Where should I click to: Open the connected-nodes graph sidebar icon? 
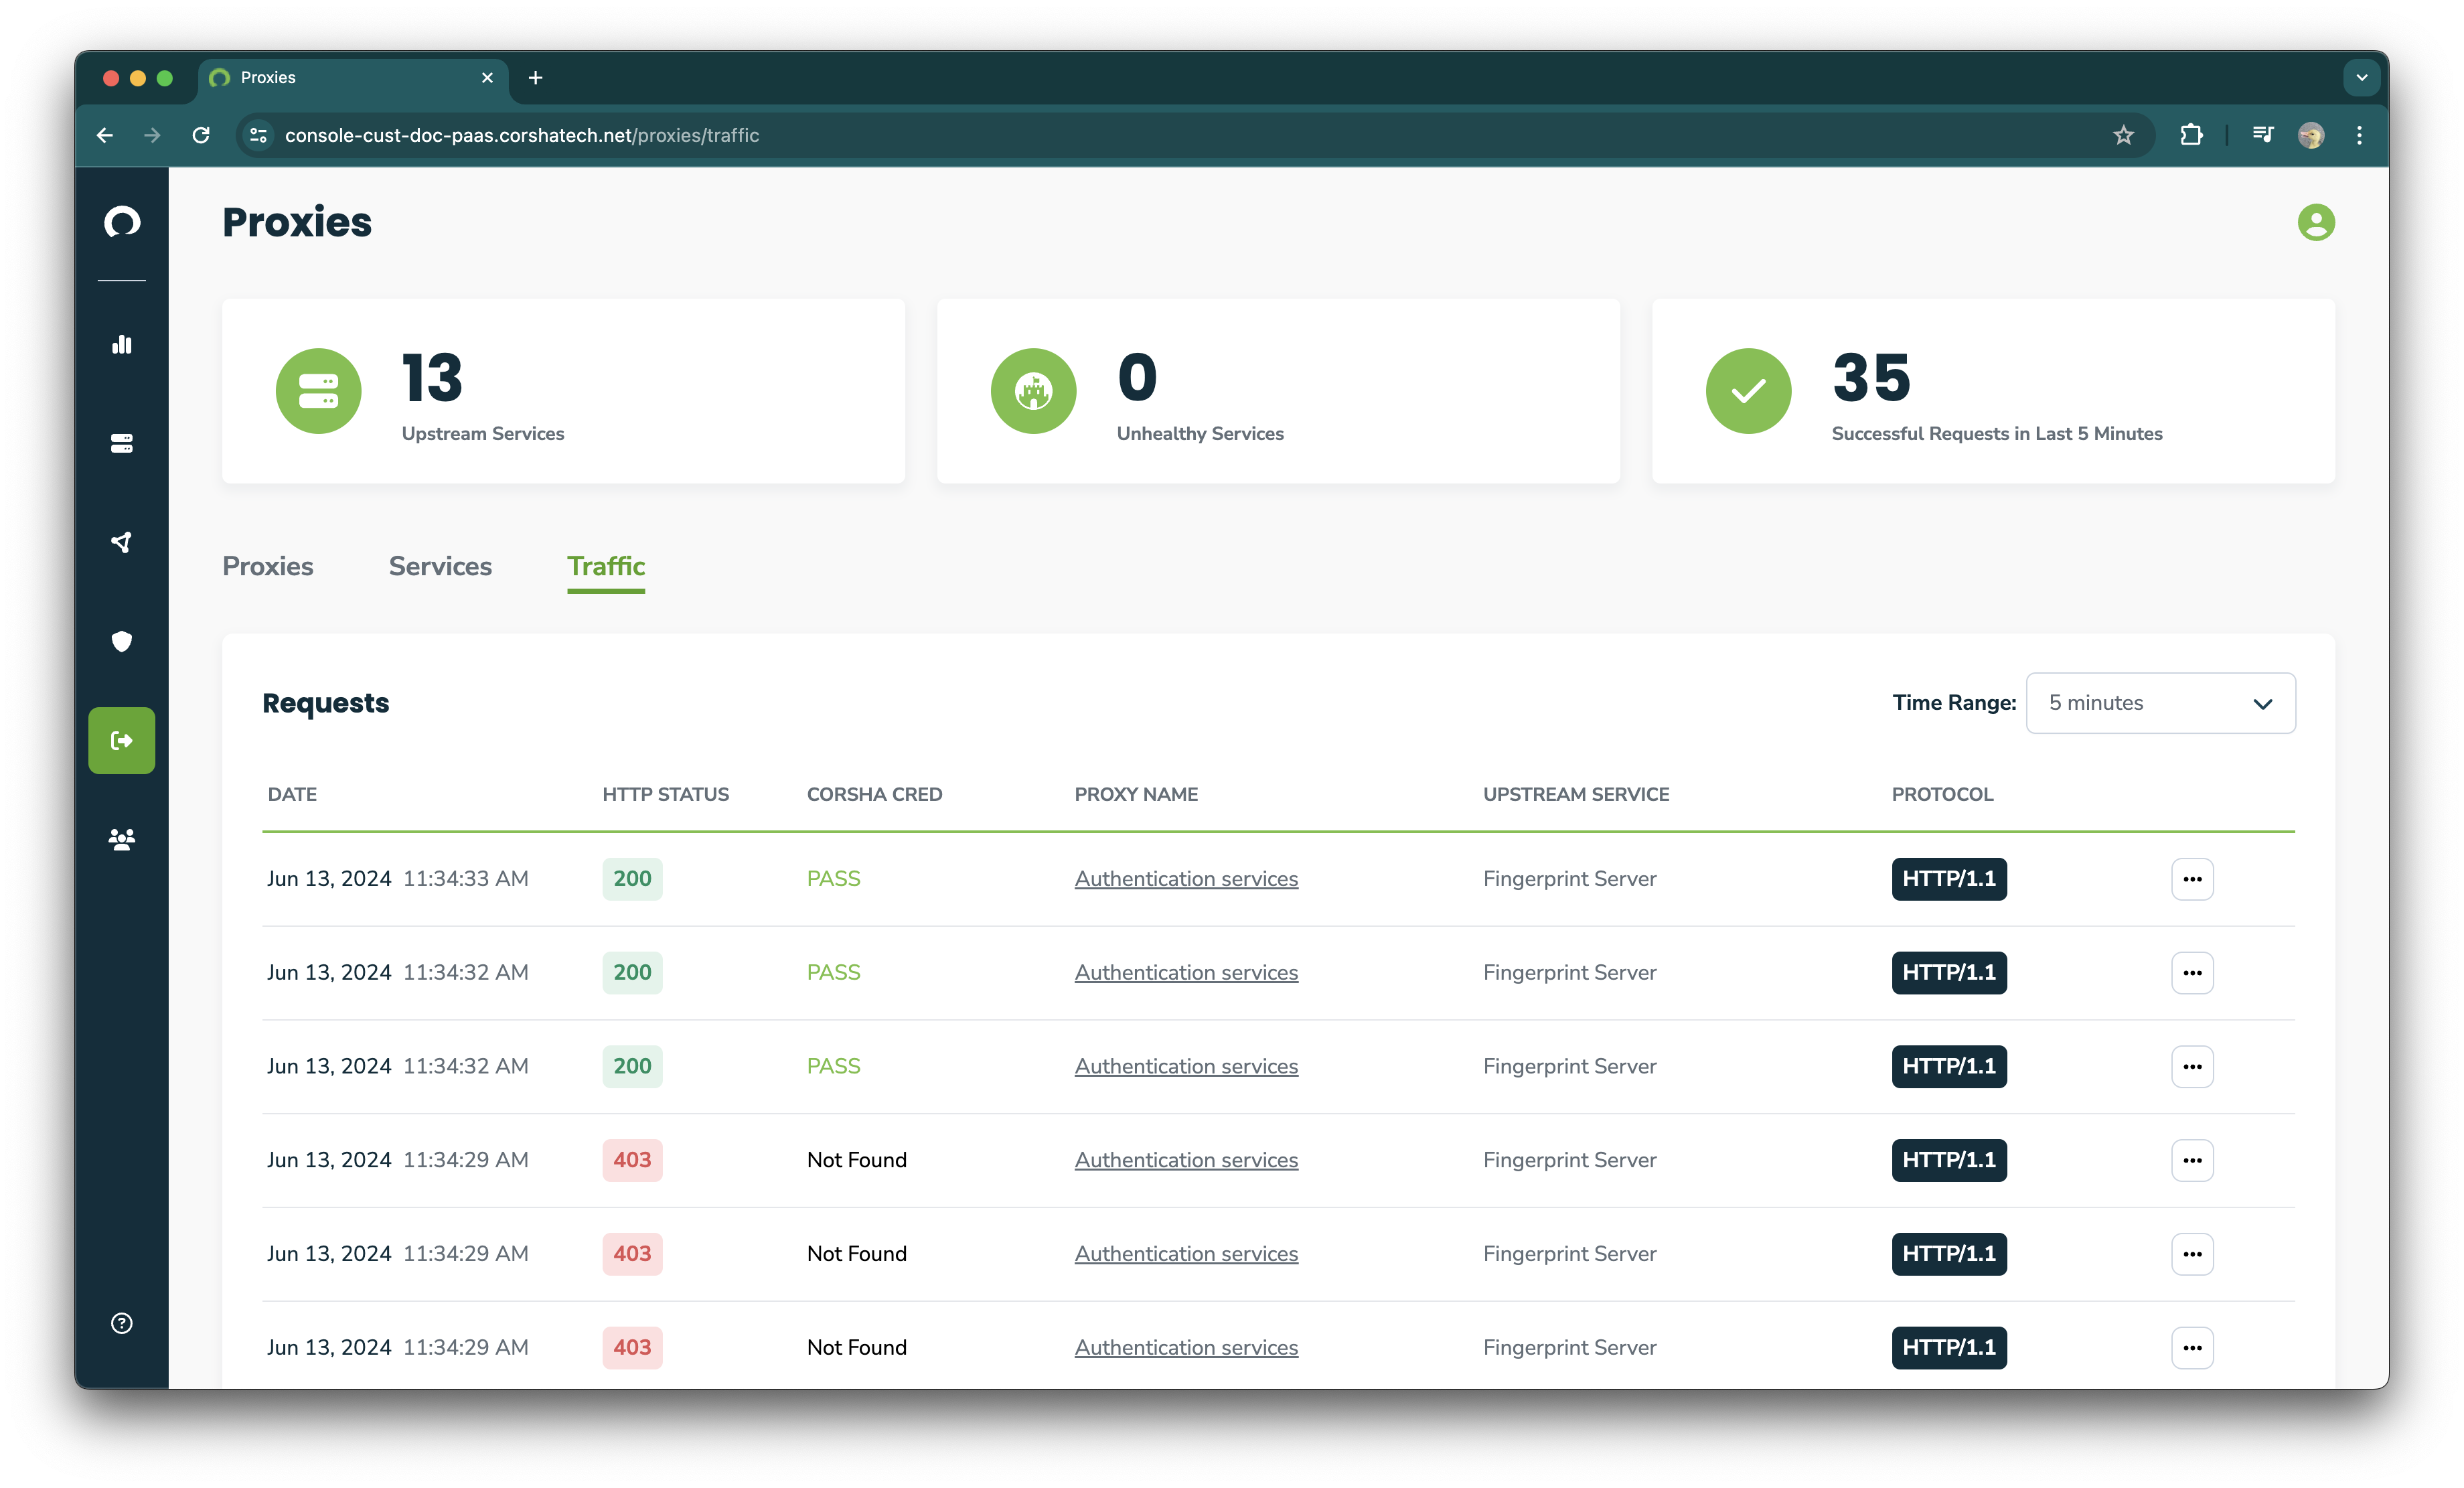[x=122, y=542]
